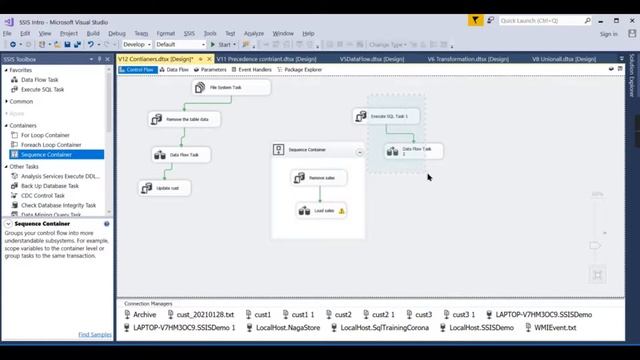The width and height of the screenshot is (640, 360).
Task: Click the Sequence Container header icon
Action: point(279,150)
